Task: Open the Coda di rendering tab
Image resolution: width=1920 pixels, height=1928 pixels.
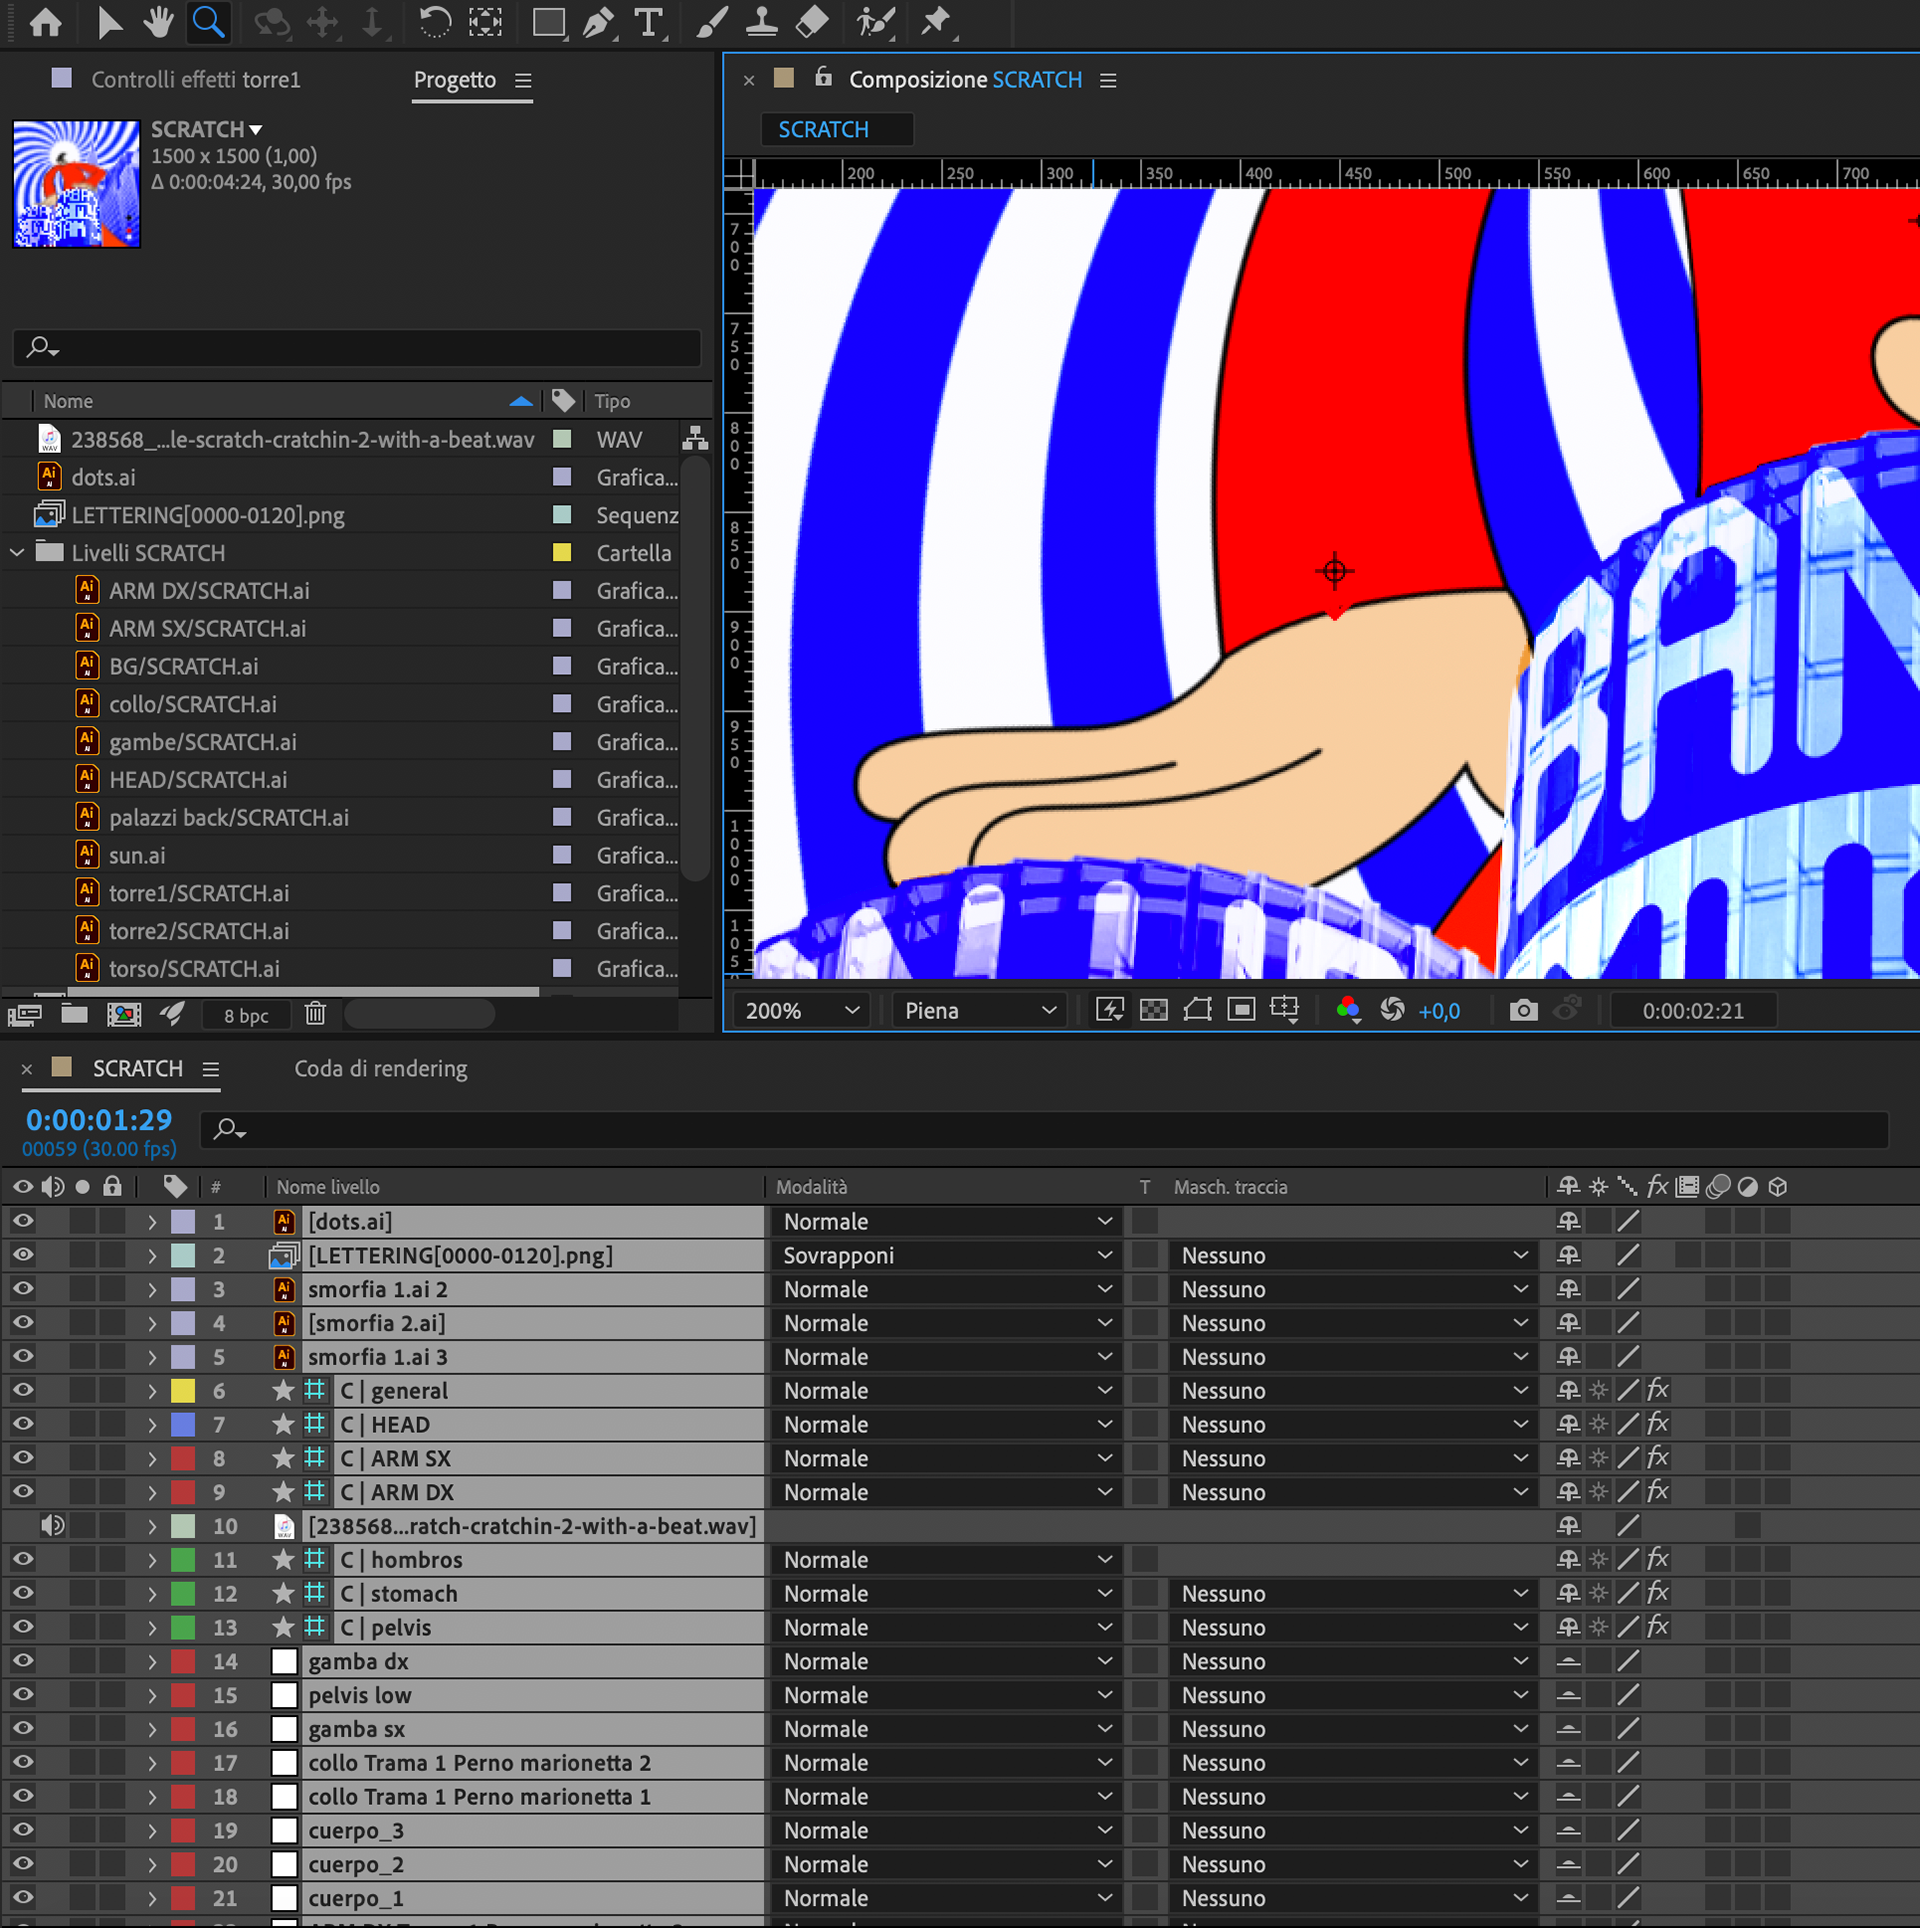Action: click(x=381, y=1069)
